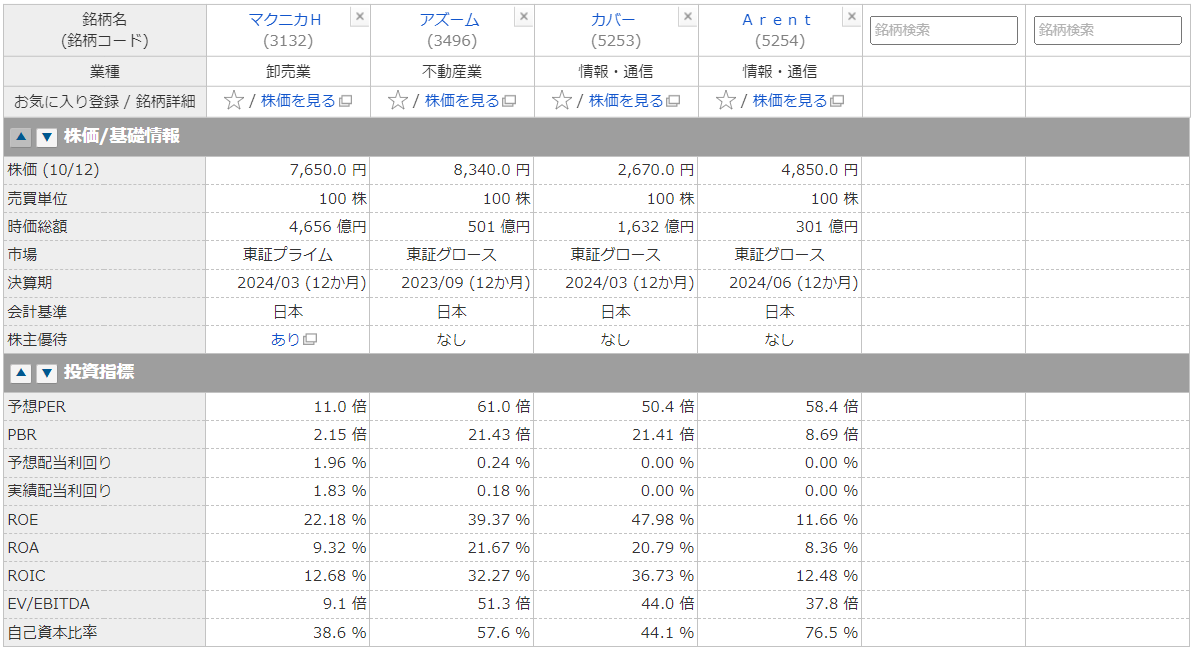1200x647 pixels.
Task: Click up arrow in 株価/基礎情報 header
Action: click(21, 137)
